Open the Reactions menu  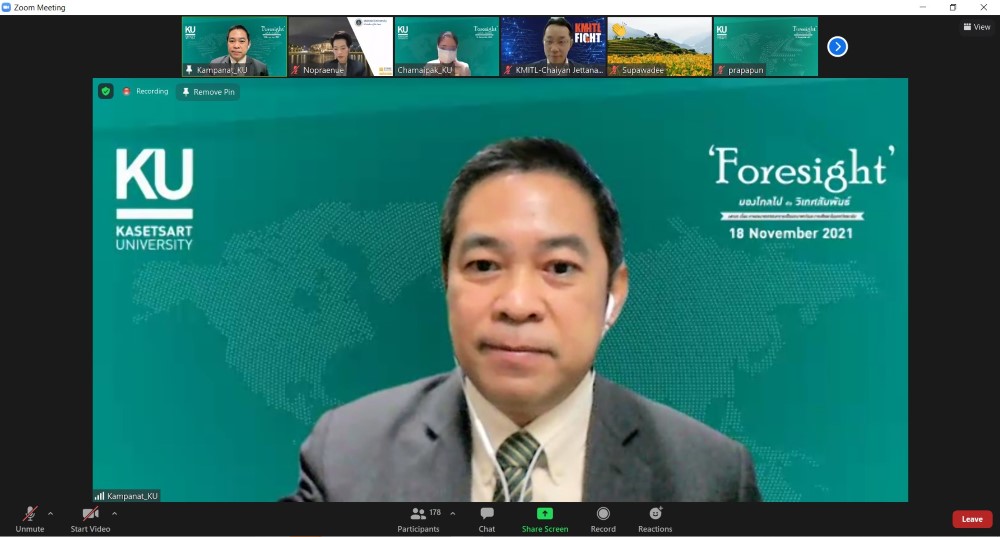[x=655, y=514]
